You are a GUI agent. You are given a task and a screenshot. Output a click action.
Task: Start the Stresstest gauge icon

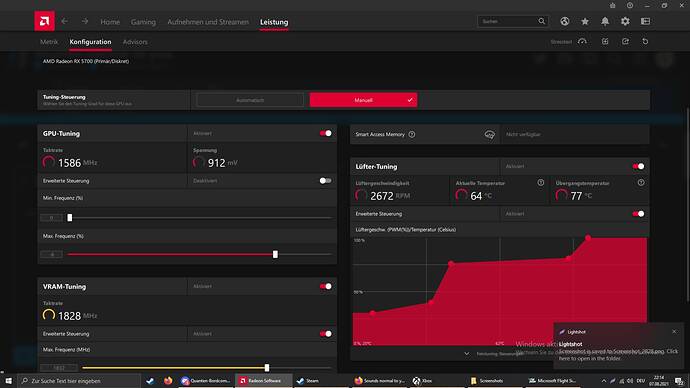pos(582,41)
